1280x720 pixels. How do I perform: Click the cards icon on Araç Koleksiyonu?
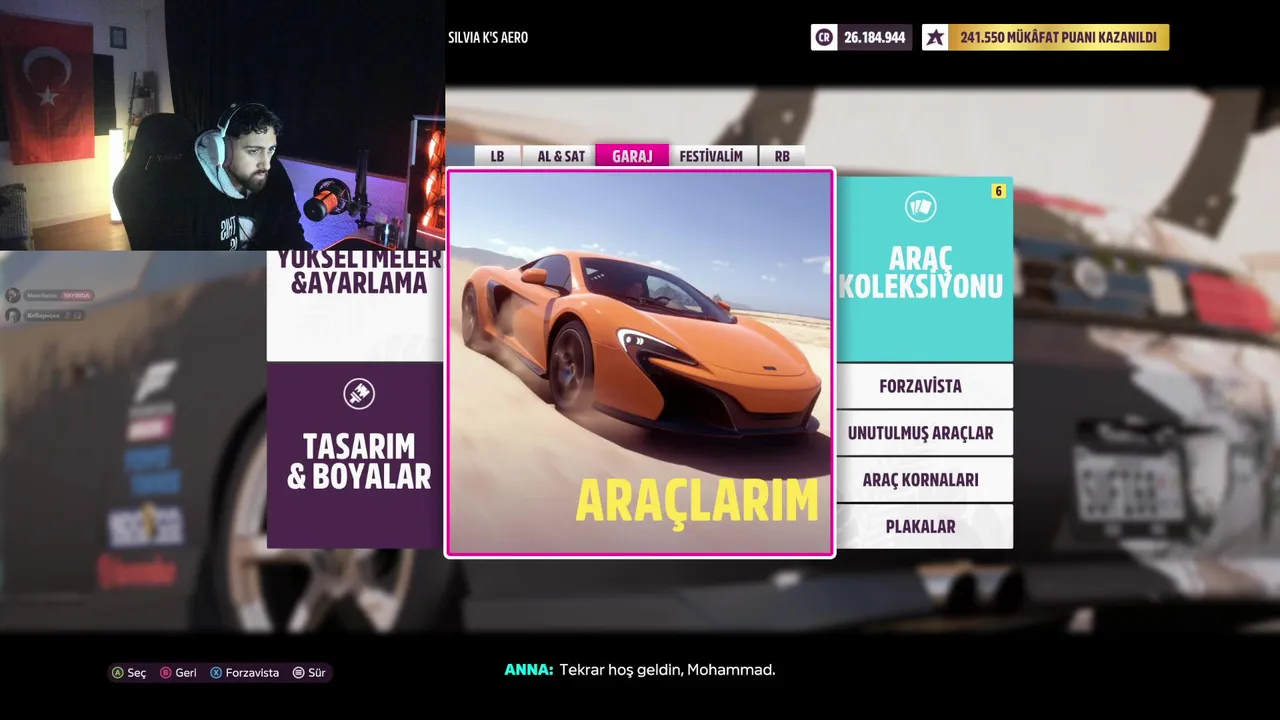920,207
